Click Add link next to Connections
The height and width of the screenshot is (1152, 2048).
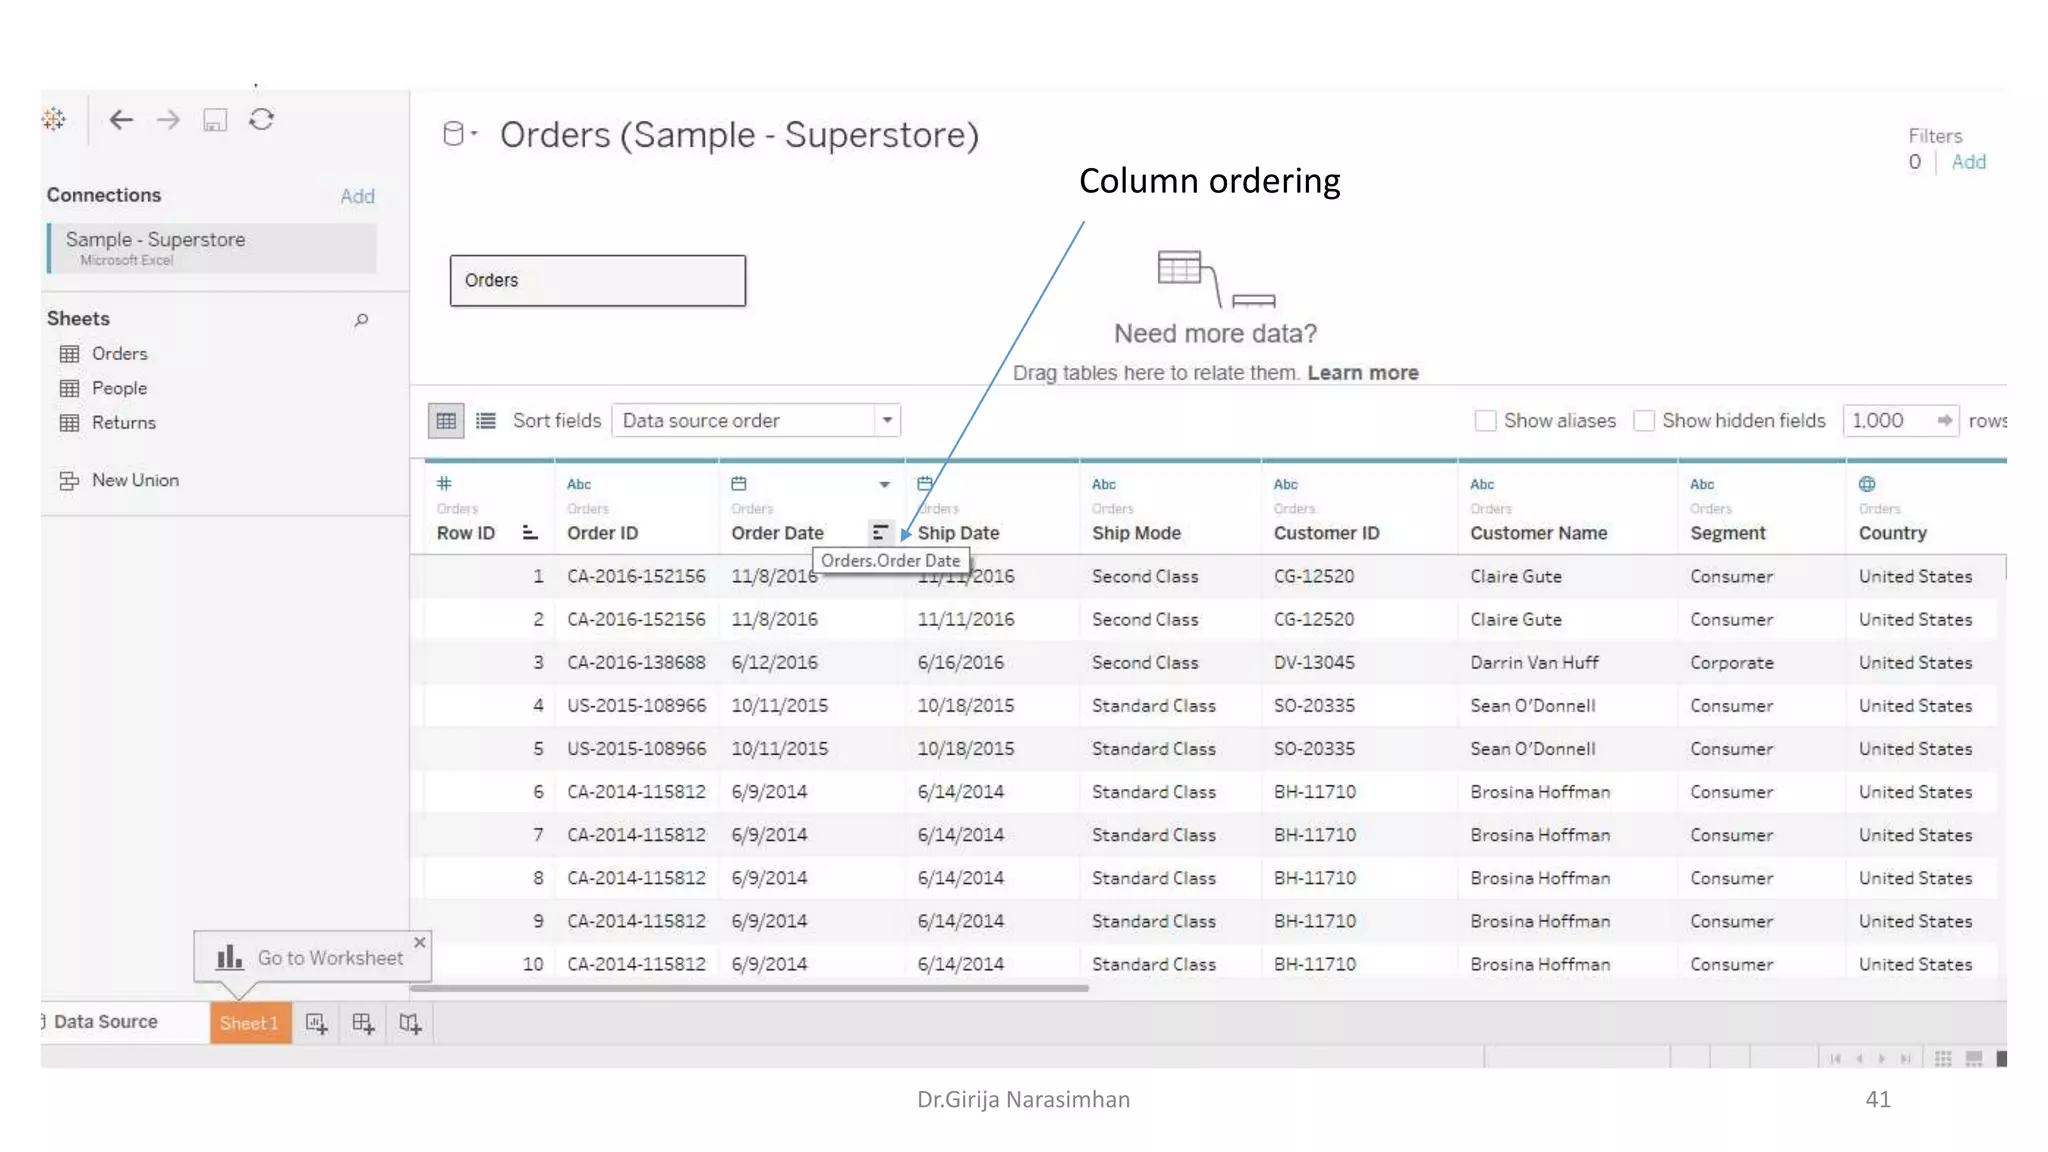pos(357,196)
